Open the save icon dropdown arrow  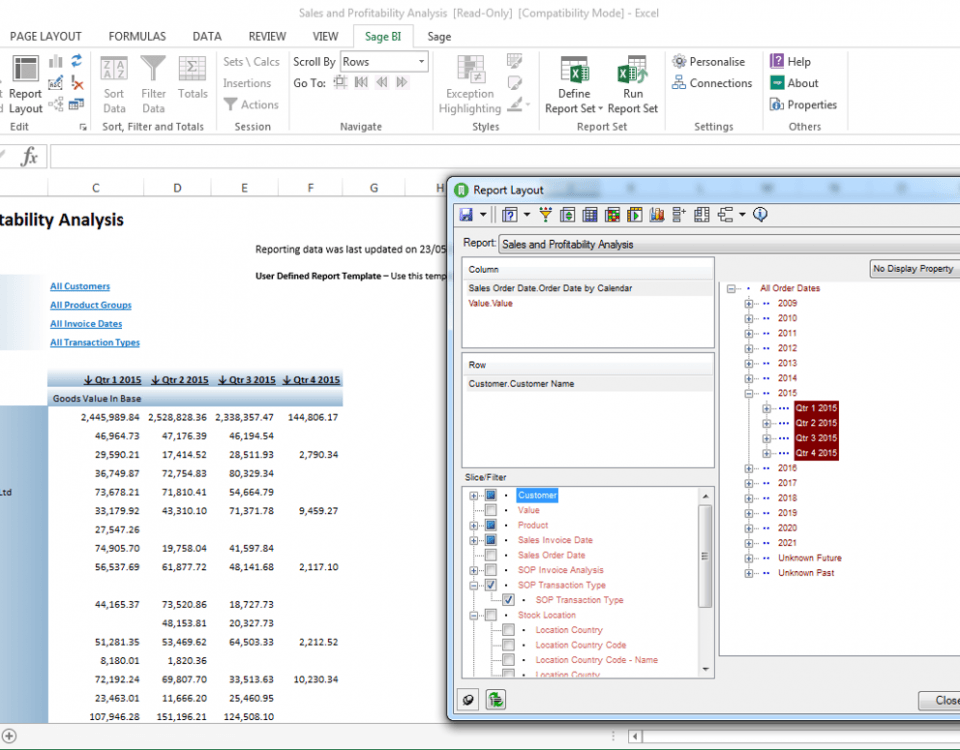(x=483, y=214)
